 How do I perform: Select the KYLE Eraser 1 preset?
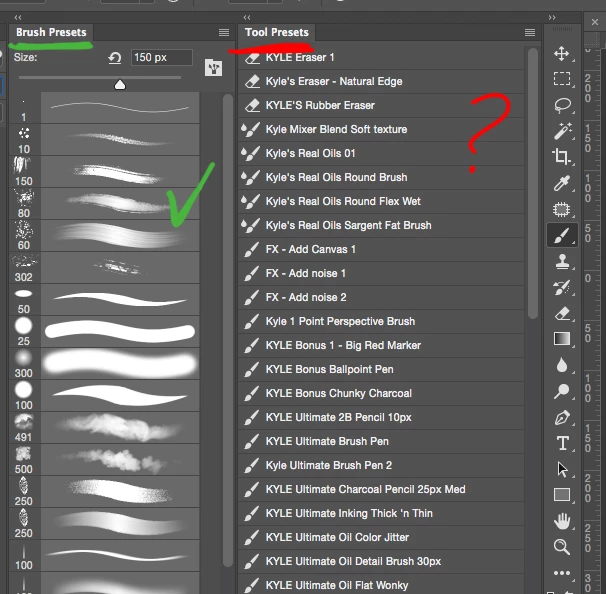[x=381, y=58]
